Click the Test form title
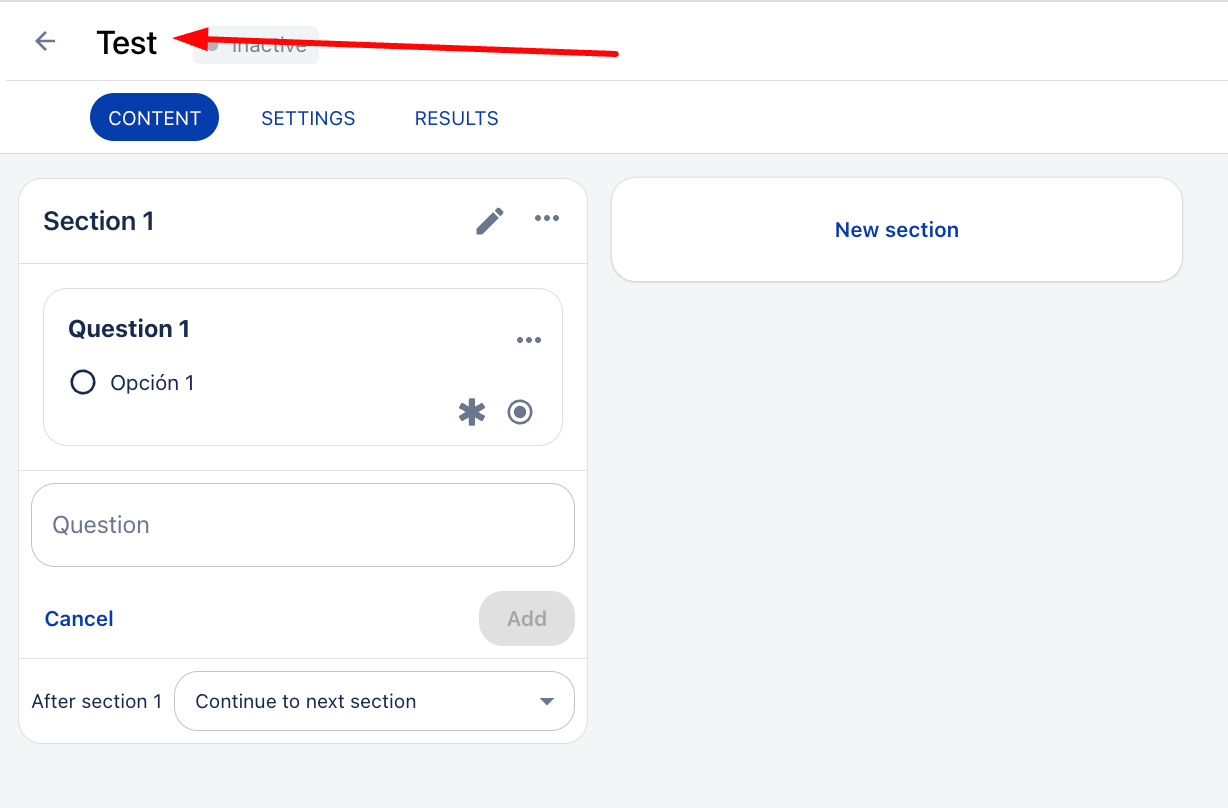Image resolution: width=1228 pixels, height=808 pixels. 127,43
